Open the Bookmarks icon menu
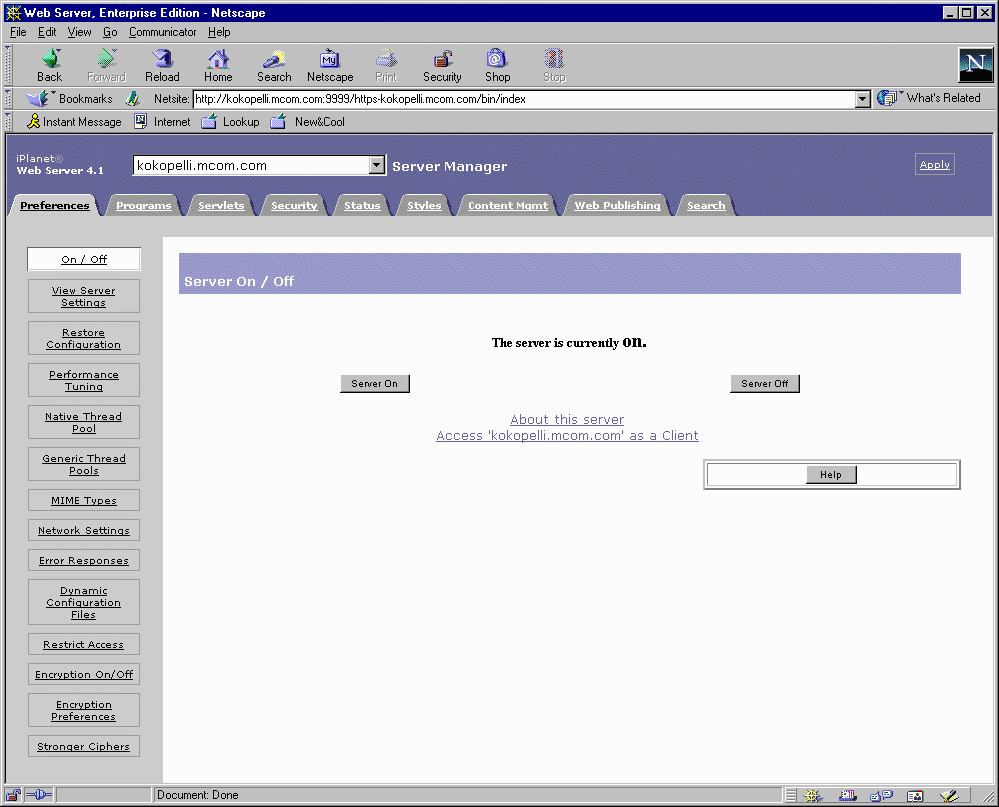 click(x=37, y=99)
